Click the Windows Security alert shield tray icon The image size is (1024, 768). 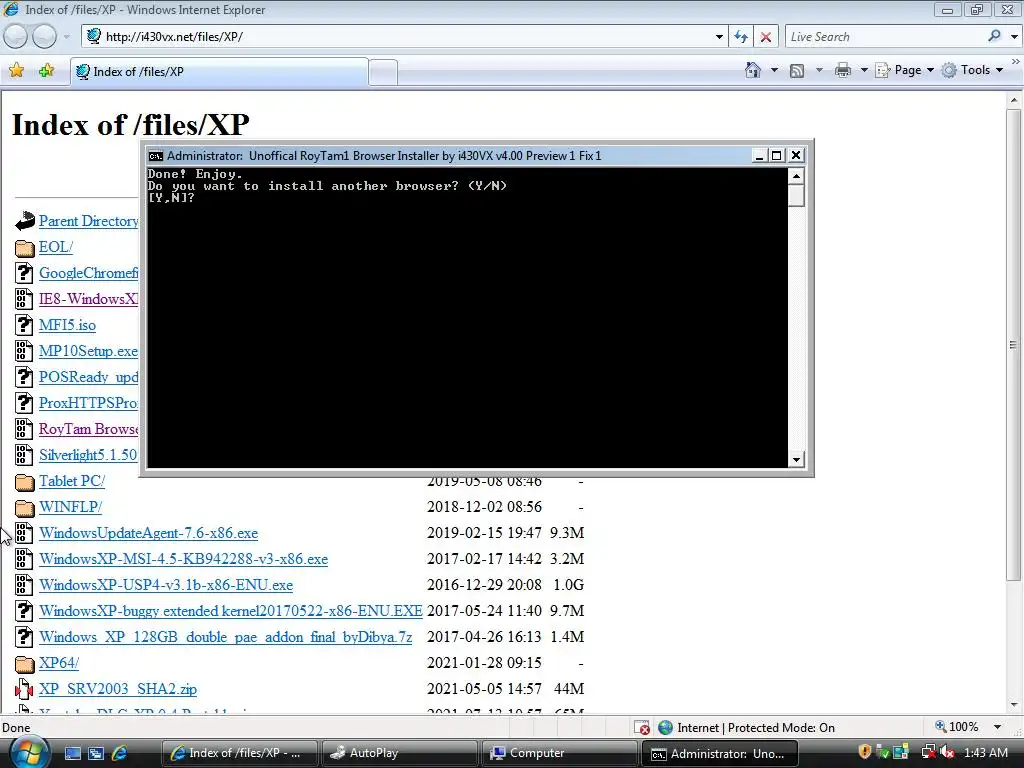(x=865, y=752)
